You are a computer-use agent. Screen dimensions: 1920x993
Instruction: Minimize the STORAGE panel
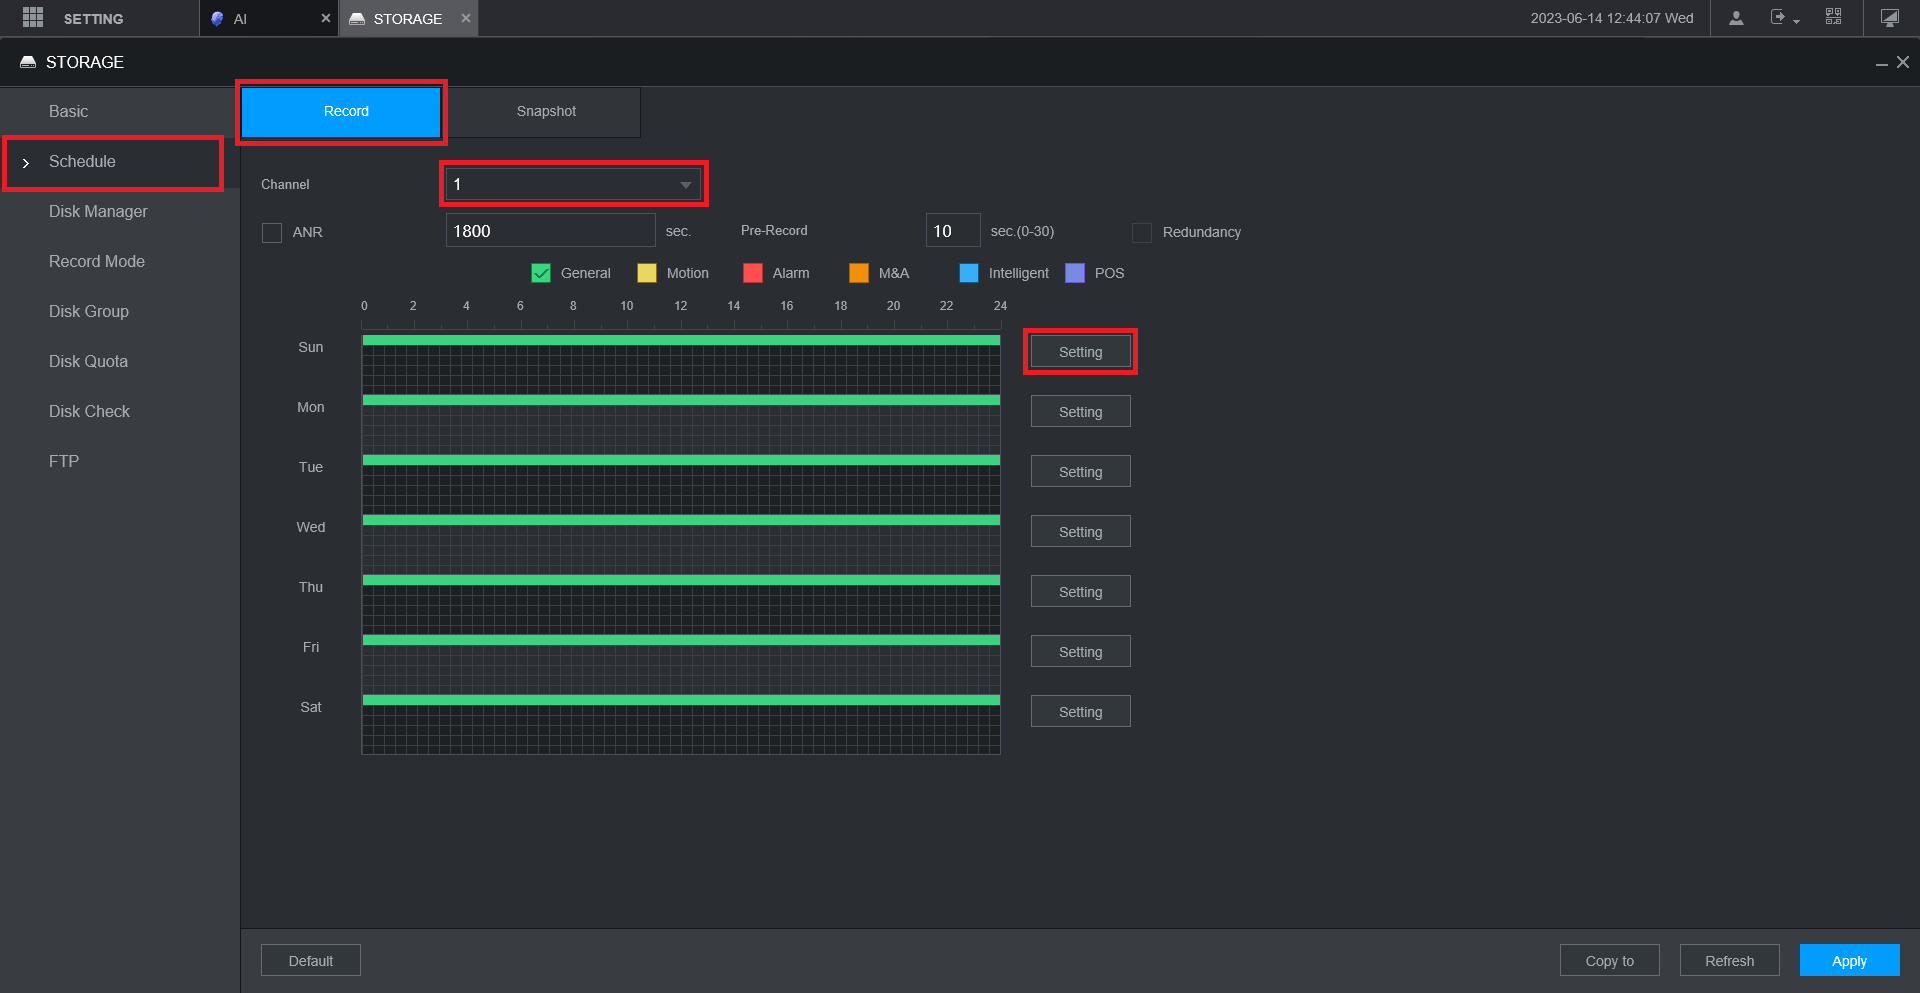coord(1881,63)
